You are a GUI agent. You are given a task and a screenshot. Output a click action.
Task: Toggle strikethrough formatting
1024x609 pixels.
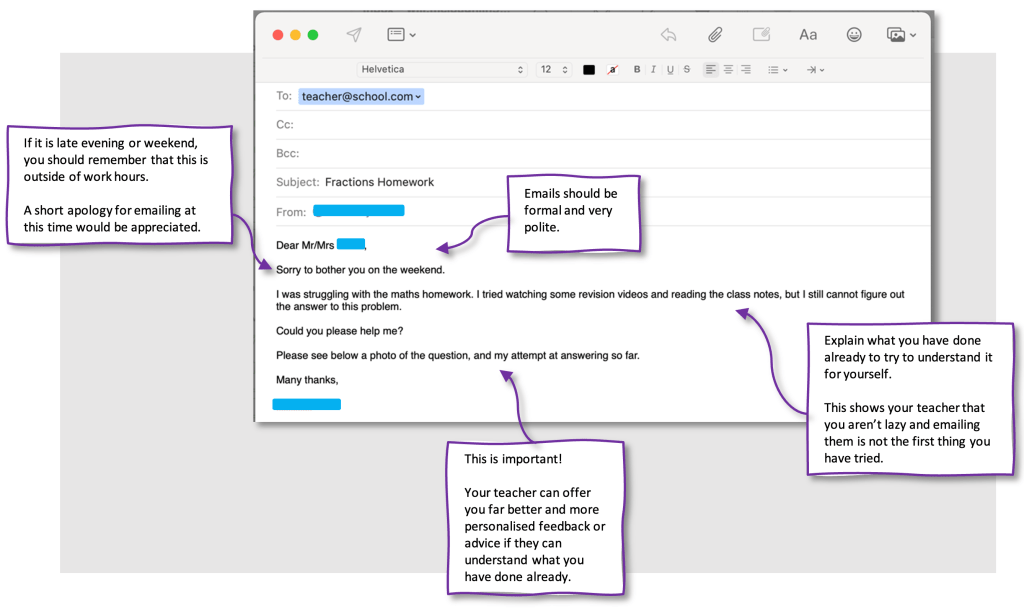(x=686, y=70)
